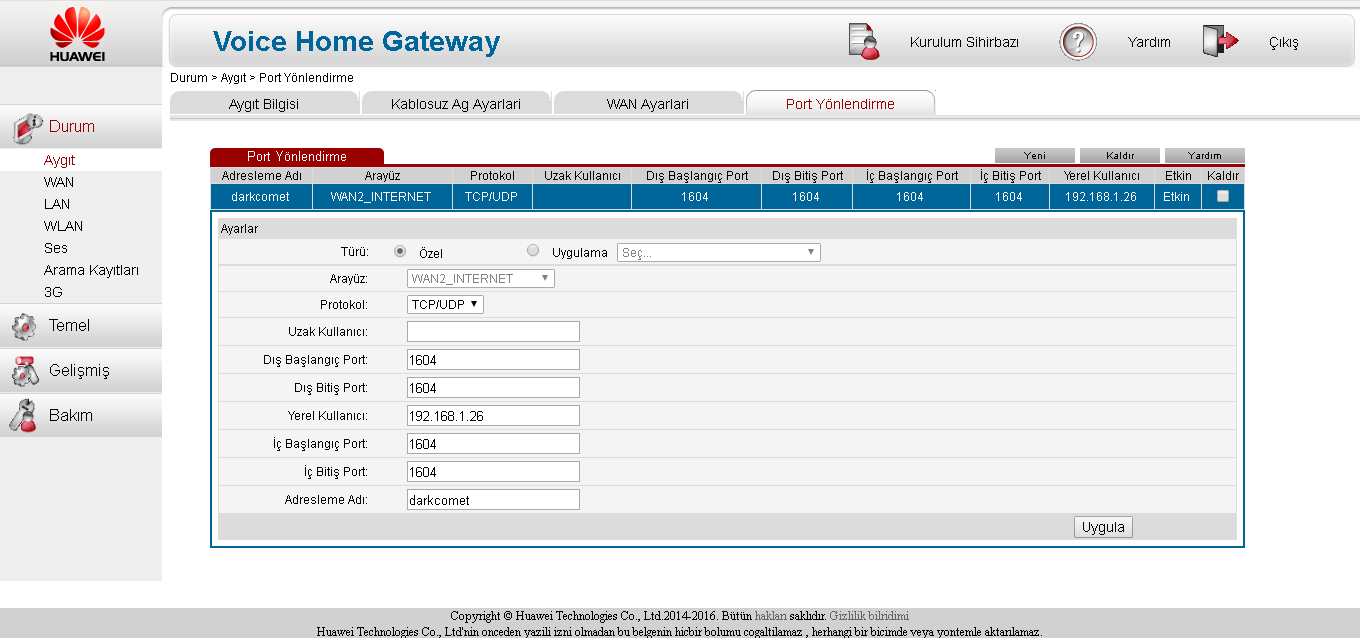This screenshot has height=638, width=1360.
Task: Click the Durum sidebar icon
Action: pyautogui.click(x=26, y=127)
